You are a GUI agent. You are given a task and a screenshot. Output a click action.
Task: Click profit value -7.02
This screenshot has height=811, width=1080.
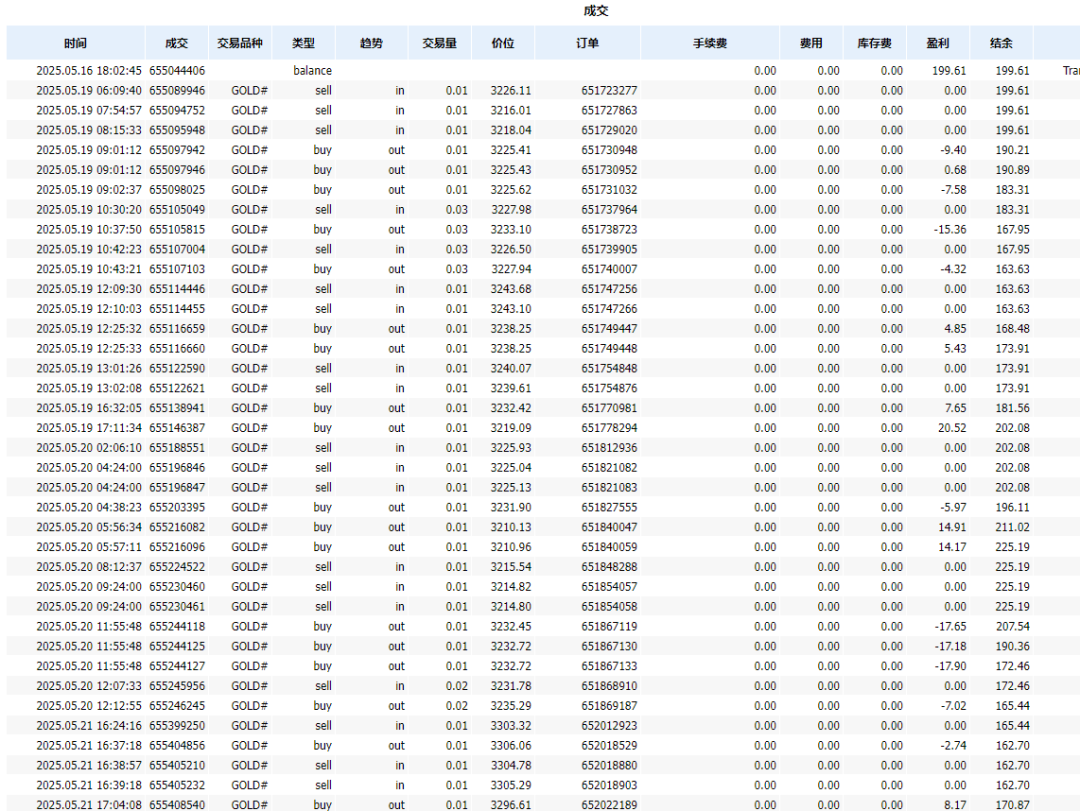953,706
